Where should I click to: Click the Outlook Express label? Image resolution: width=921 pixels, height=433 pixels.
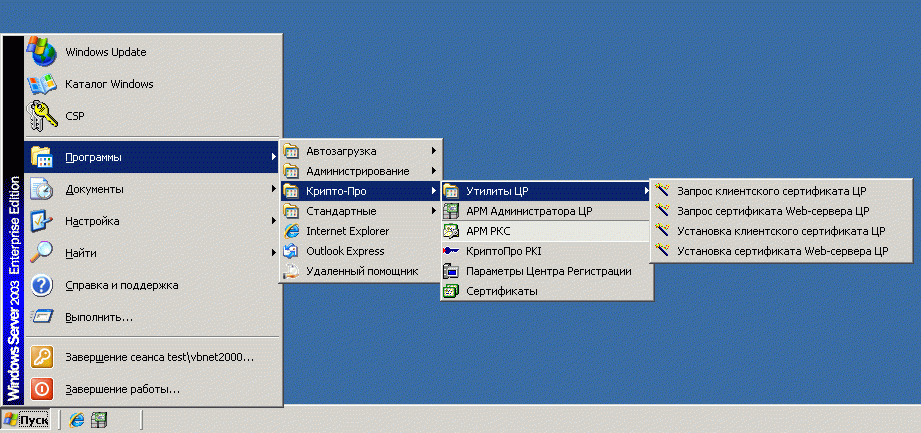(345, 251)
